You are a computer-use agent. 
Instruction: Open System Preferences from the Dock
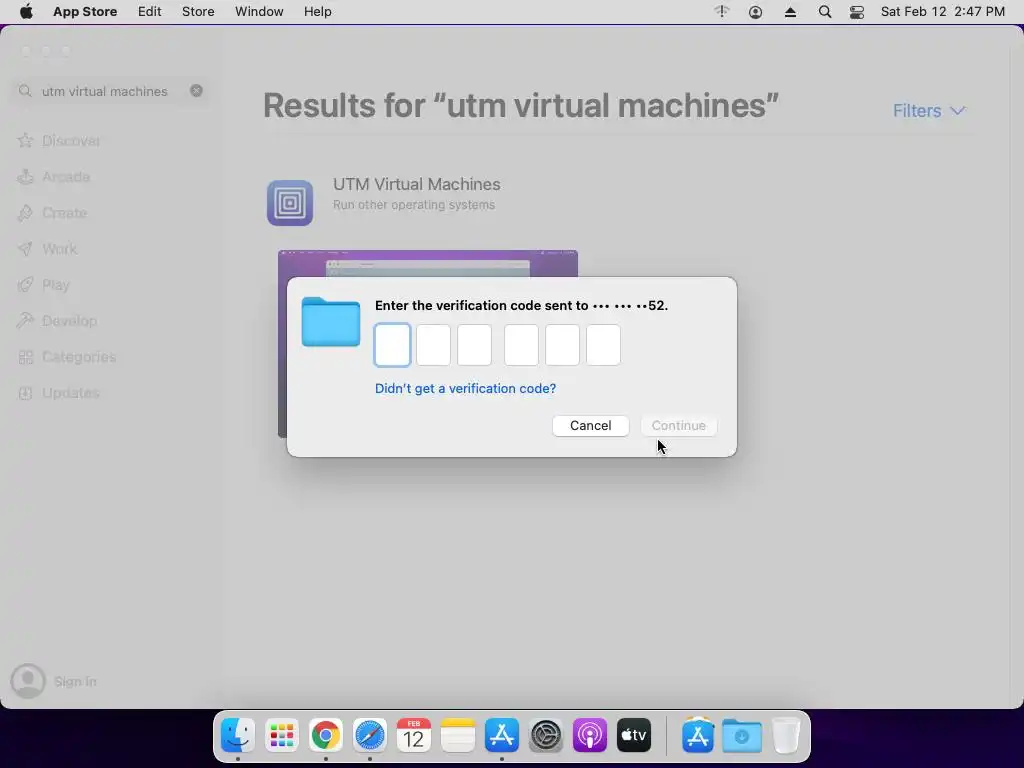(546, 736)
